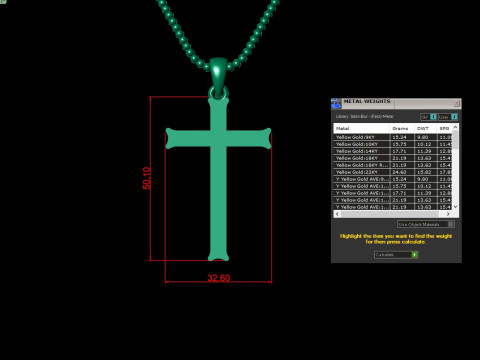Click the horizontal scroll-left arrow
The image size is (480, 360).
[337, 214]
